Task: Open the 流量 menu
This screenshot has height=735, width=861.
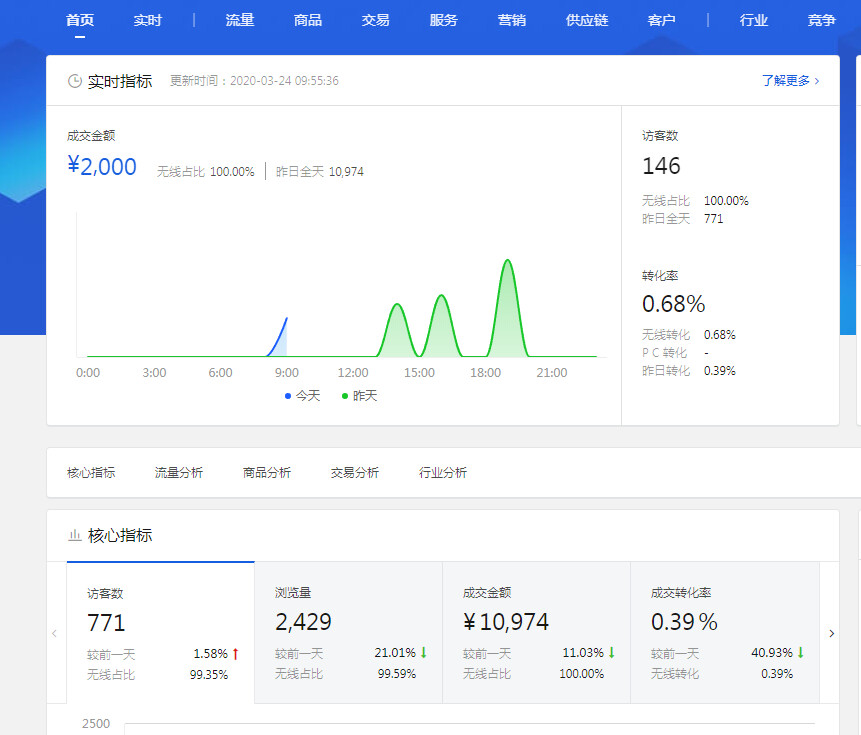Action: 240,20
